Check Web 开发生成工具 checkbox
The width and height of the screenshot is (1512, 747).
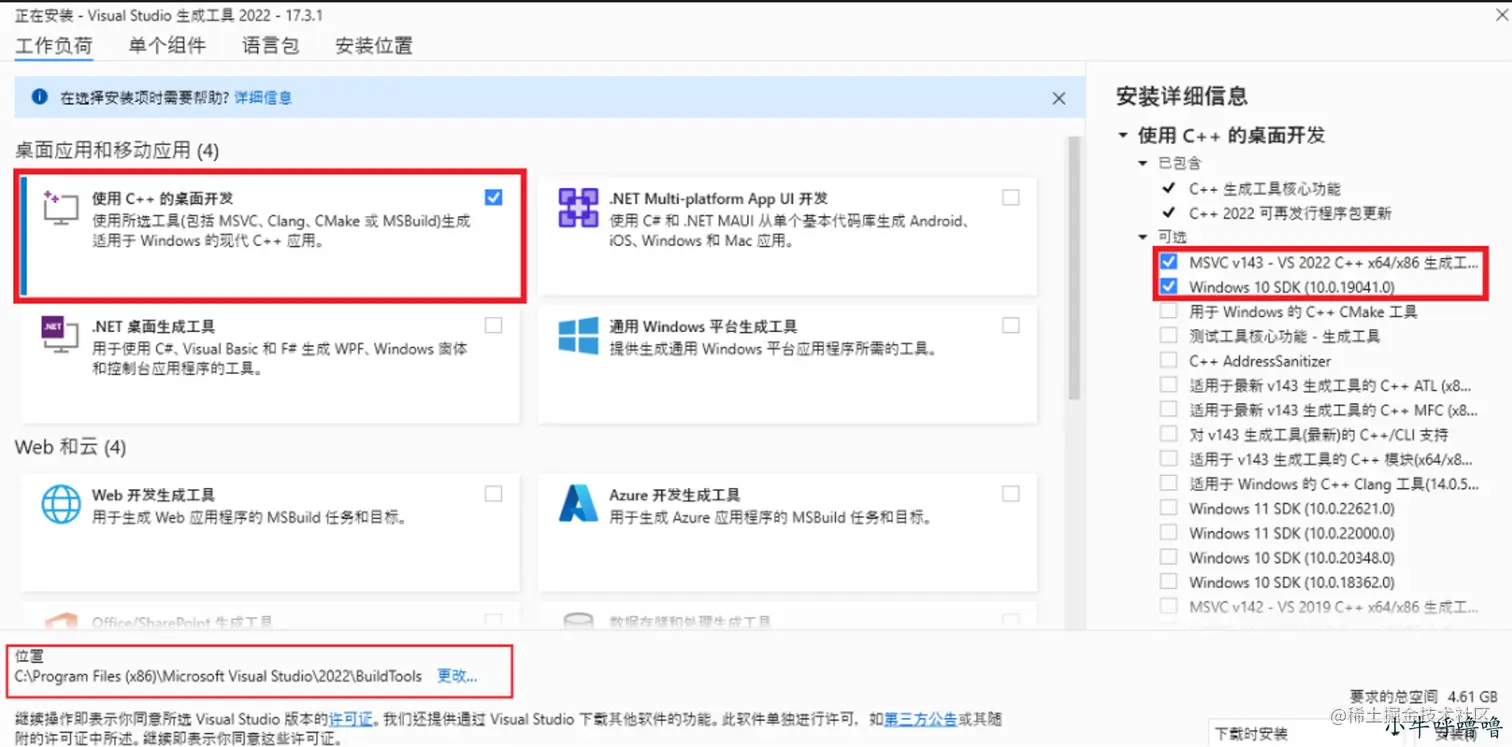click(x=493, y=493)
